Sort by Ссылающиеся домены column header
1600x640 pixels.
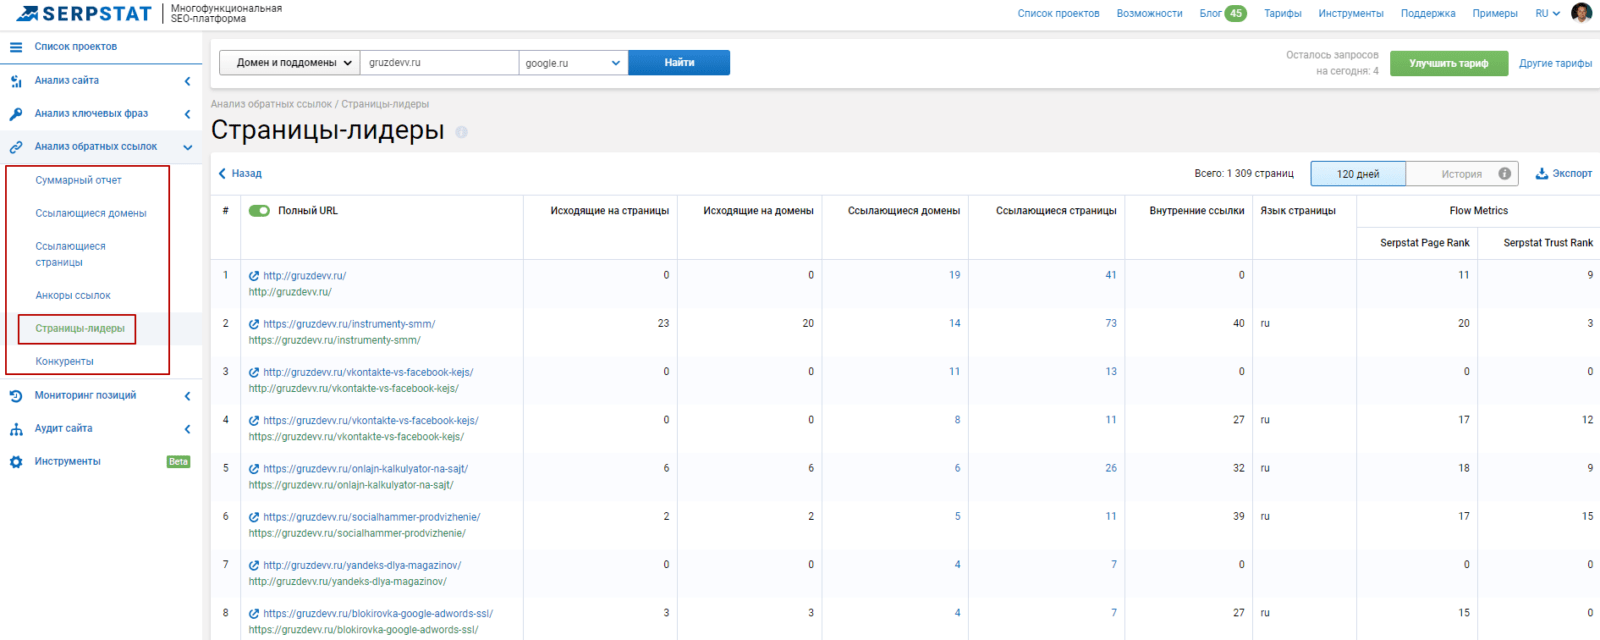point(904,211)
